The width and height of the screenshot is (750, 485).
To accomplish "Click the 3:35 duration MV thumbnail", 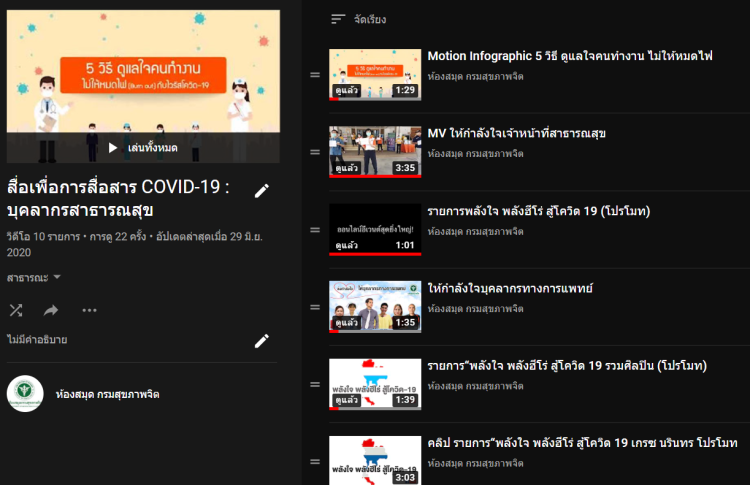I will (x=375, y=152).
